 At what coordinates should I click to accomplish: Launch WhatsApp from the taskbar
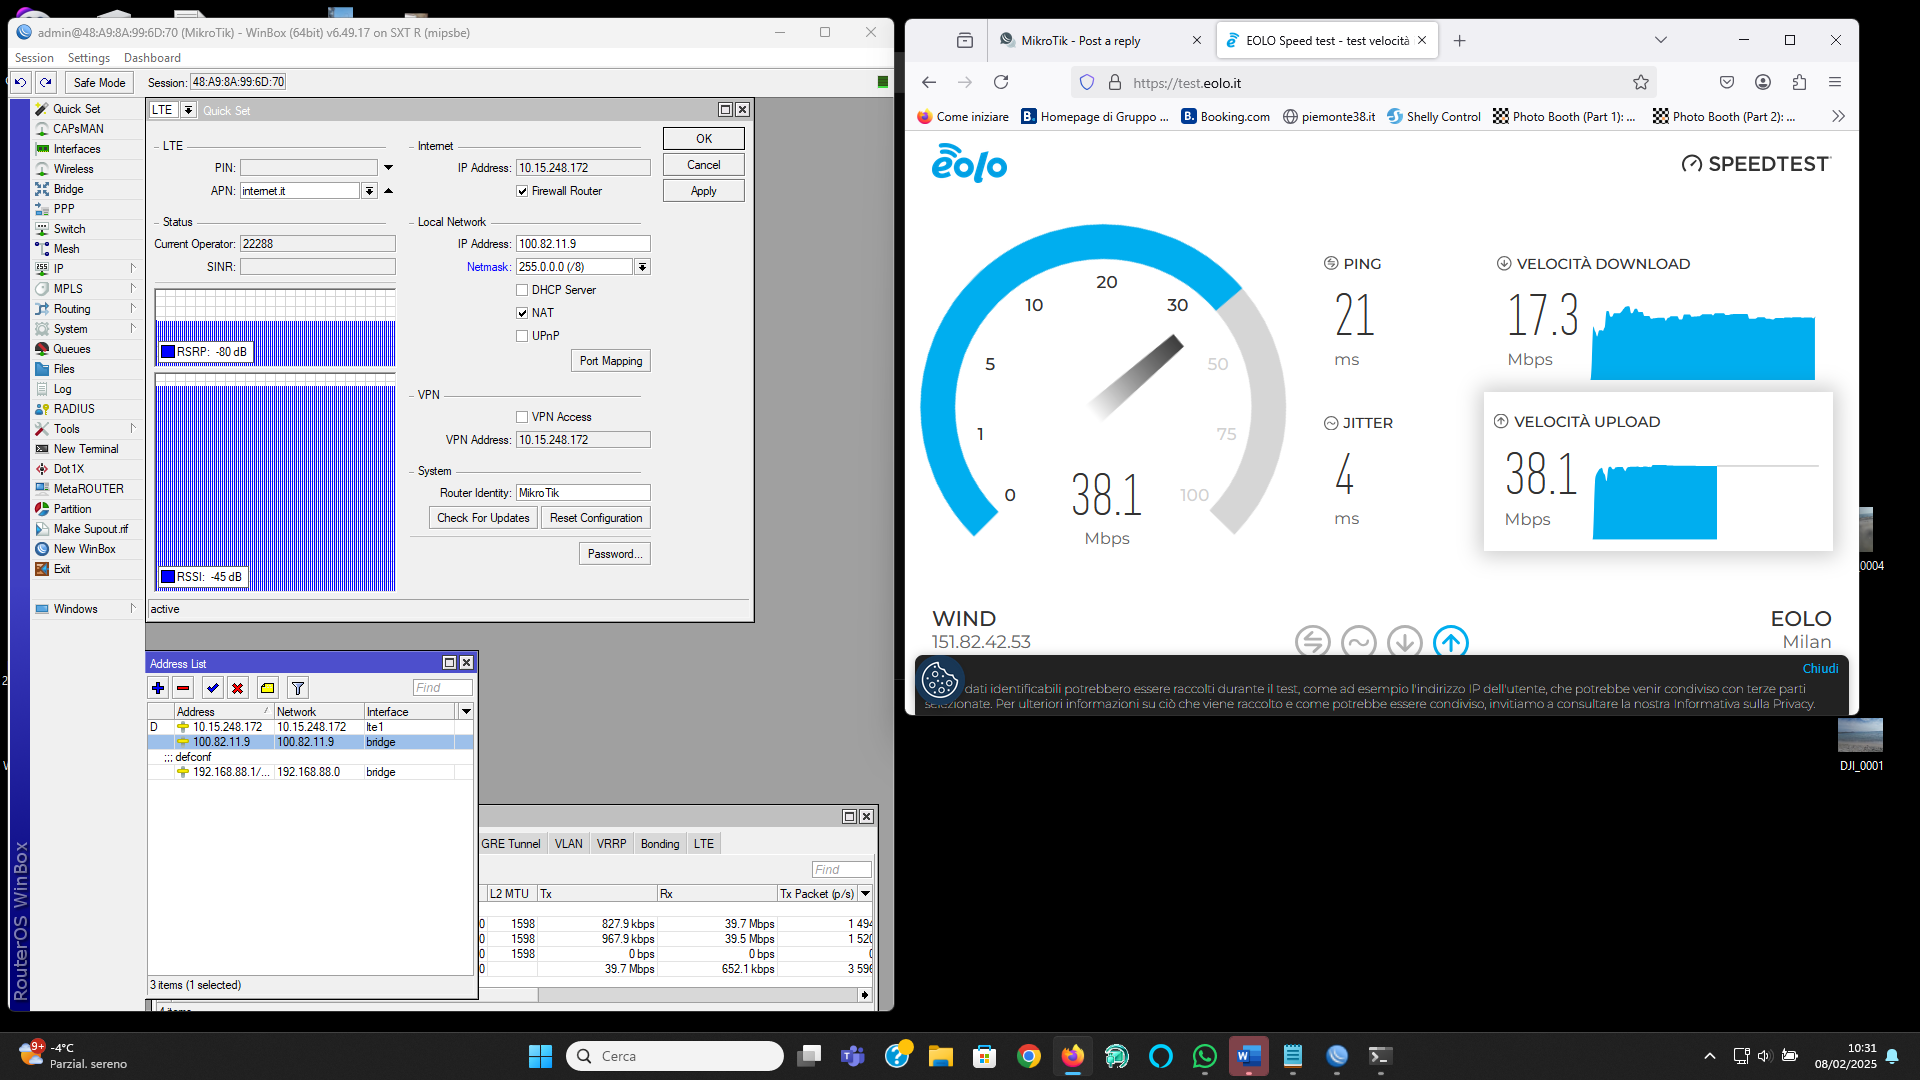[x=1205, y=1056]
